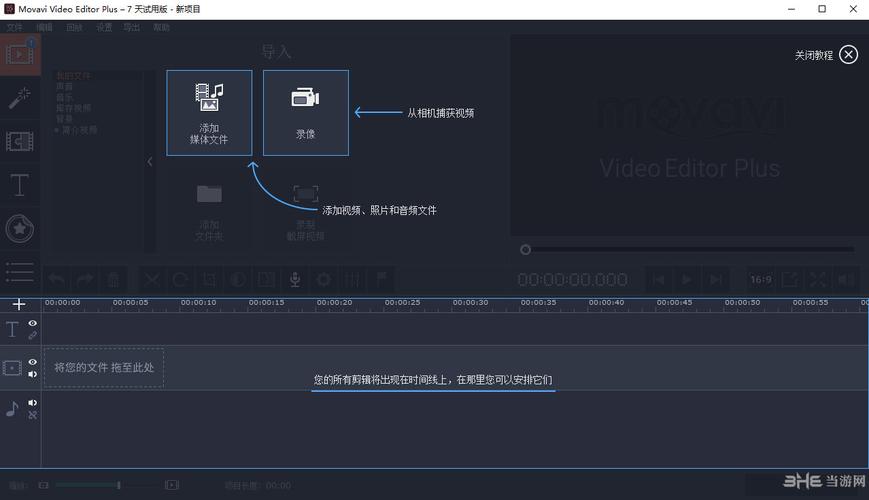This screenshot has height=500, width=869.
Task: Select the first item in the media file list
Action: click(x=73, y=76)
